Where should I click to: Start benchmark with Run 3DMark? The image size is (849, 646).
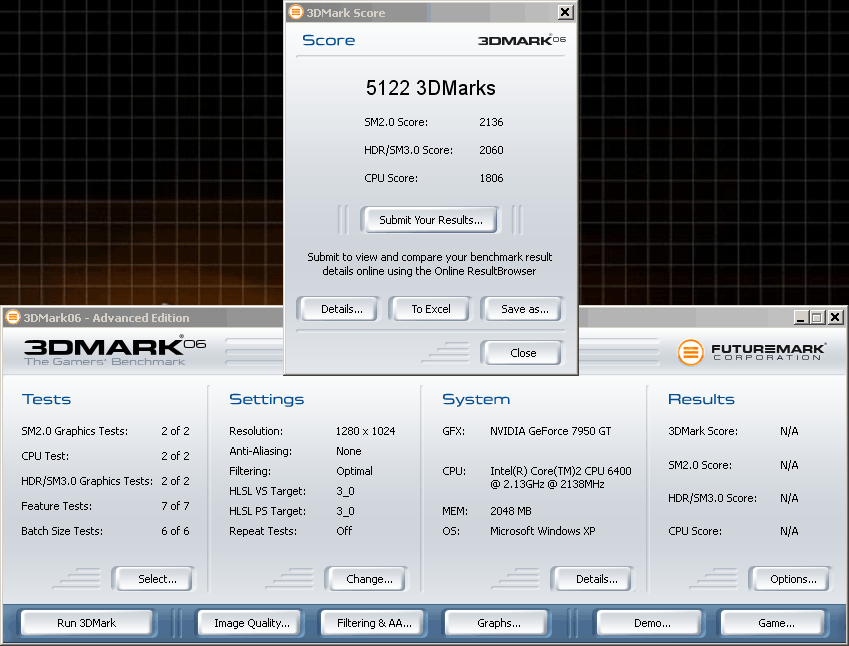[x=87, y=623]
